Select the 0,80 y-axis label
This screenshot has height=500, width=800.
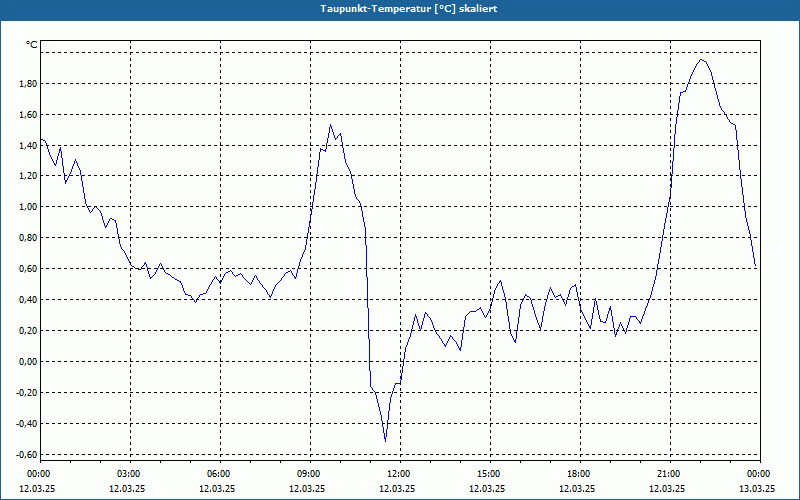coord(28,238)
